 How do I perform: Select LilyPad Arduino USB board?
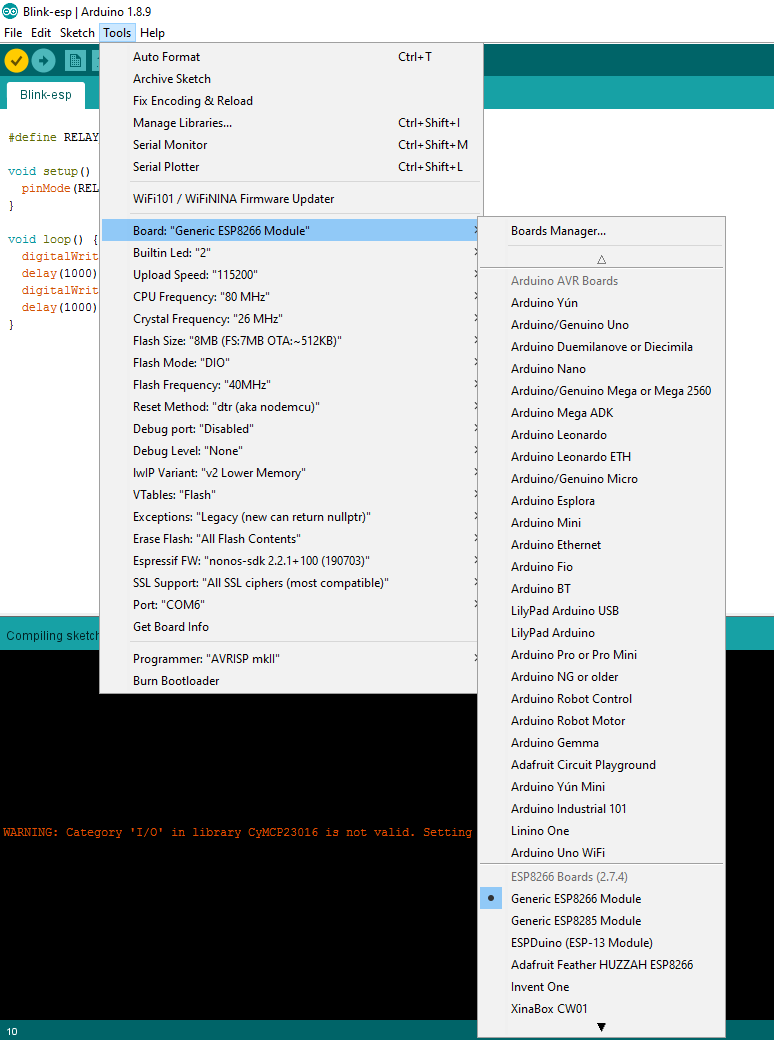602,611
